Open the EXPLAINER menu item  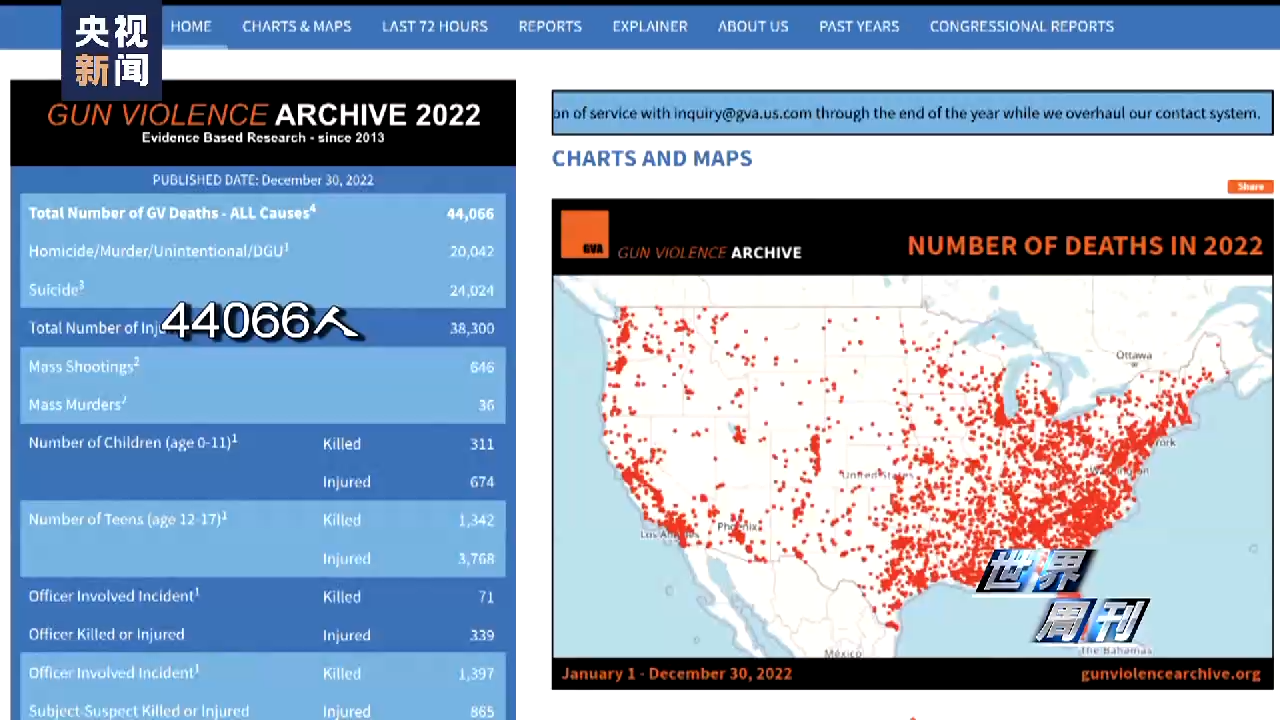(x=649, y=26)
